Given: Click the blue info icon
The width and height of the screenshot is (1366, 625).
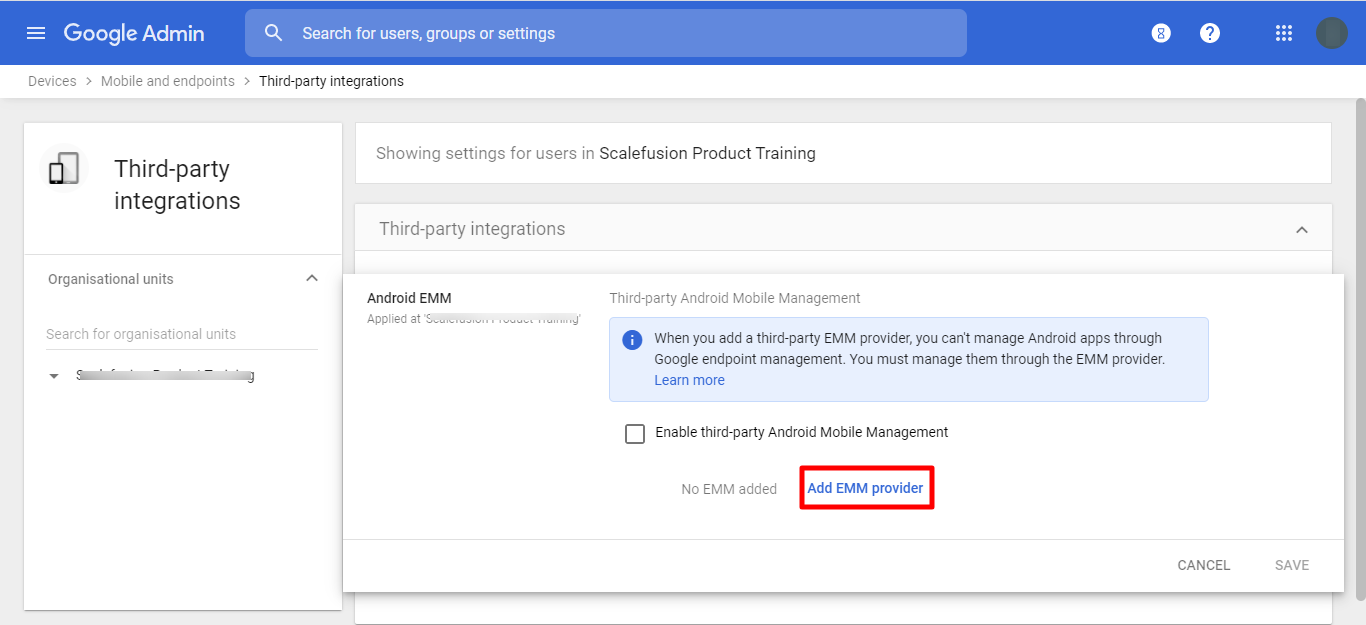Looking at the screenshot, I should click(x=632, y=340).
